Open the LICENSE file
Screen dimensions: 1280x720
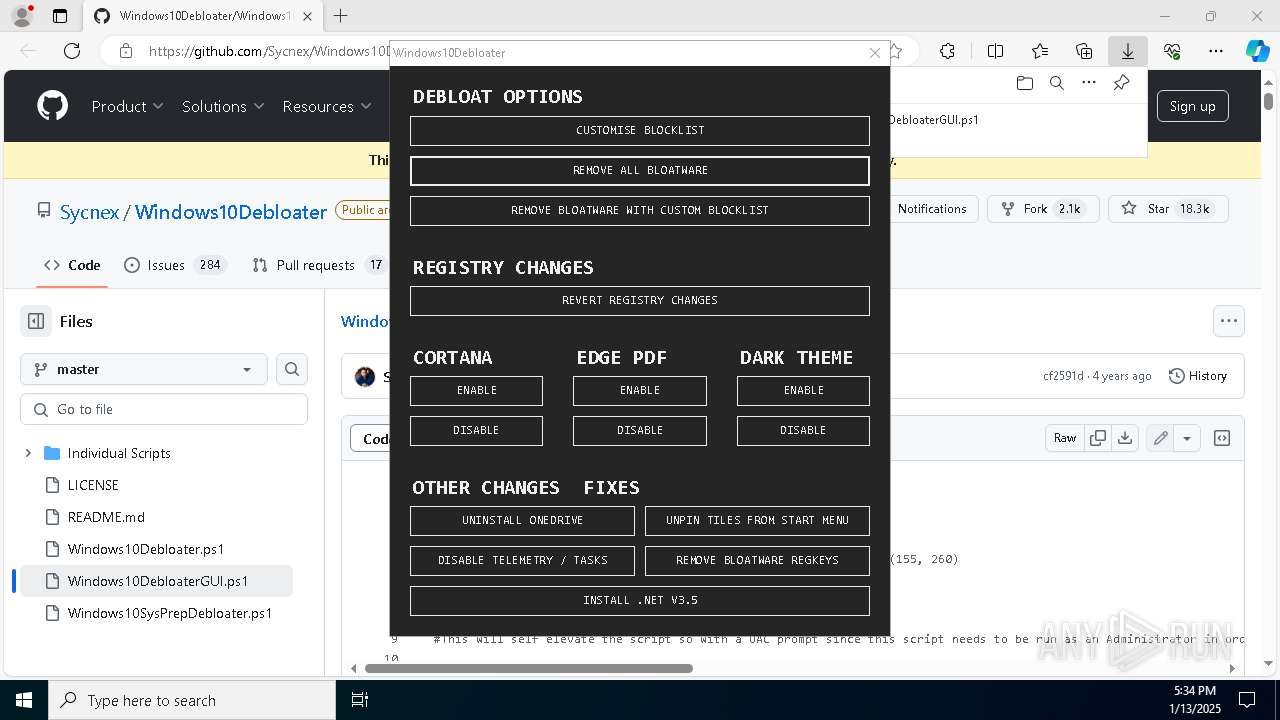point(156,485)
